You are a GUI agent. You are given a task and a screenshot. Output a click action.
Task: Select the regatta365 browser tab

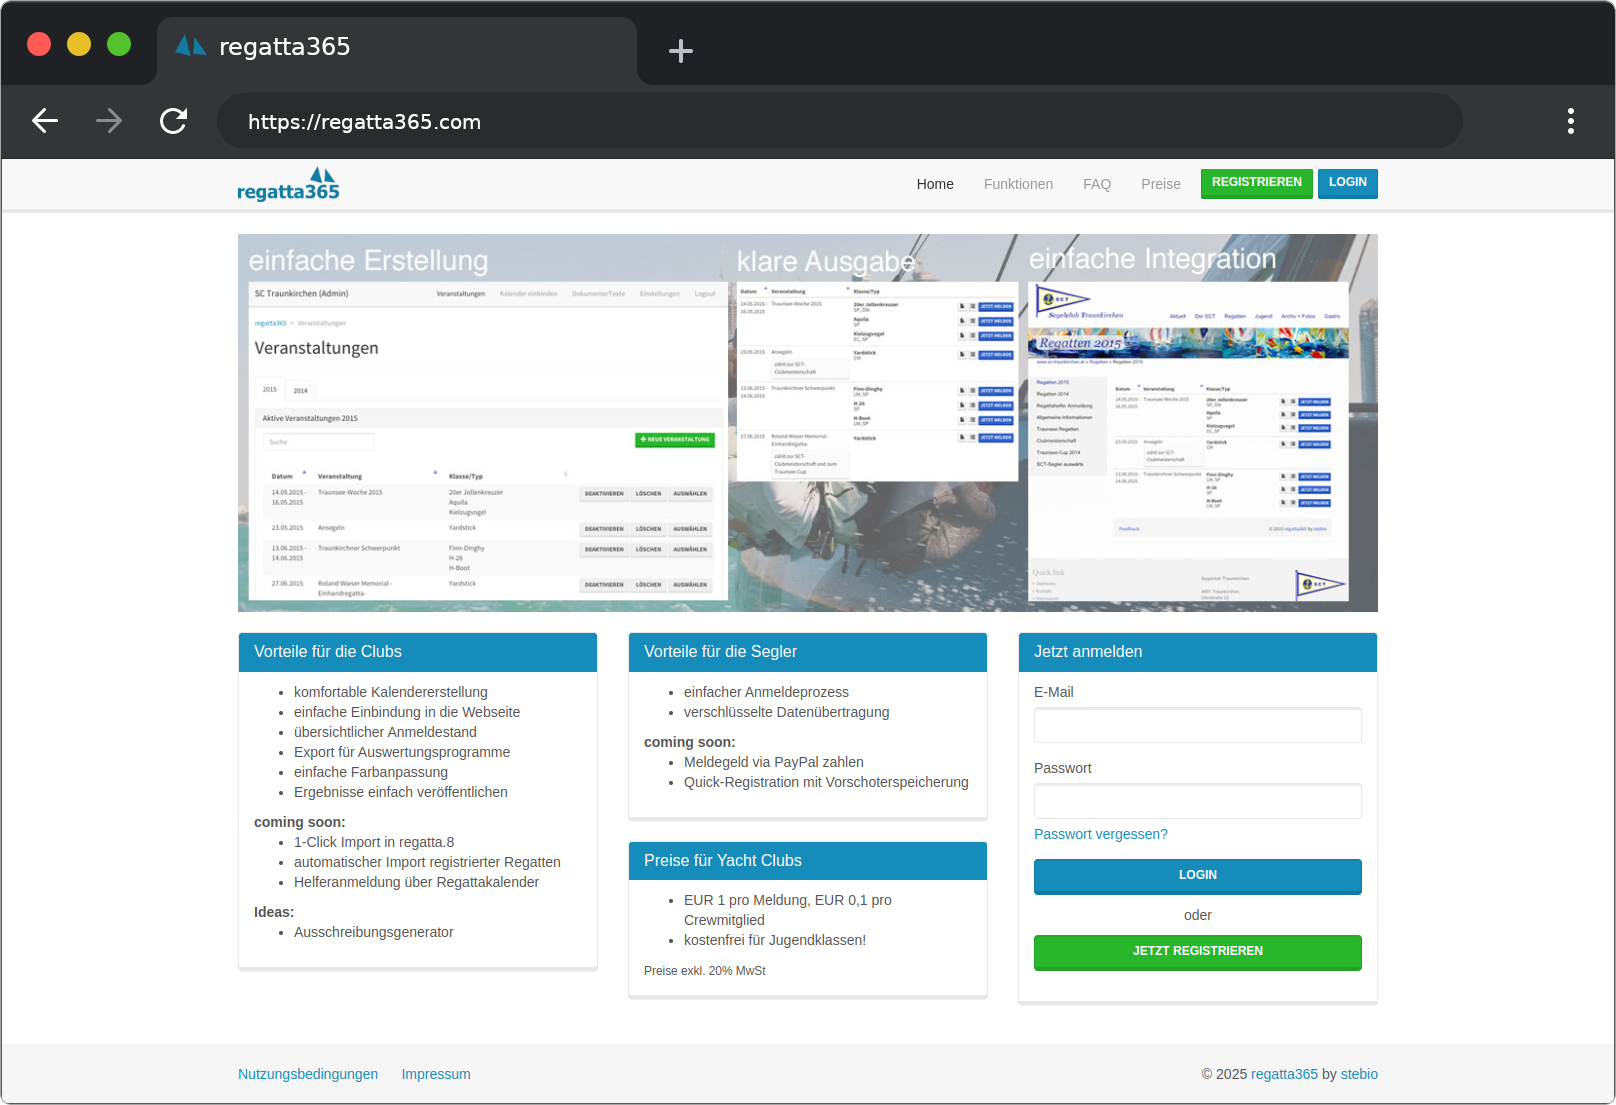[x=396, y=48]
